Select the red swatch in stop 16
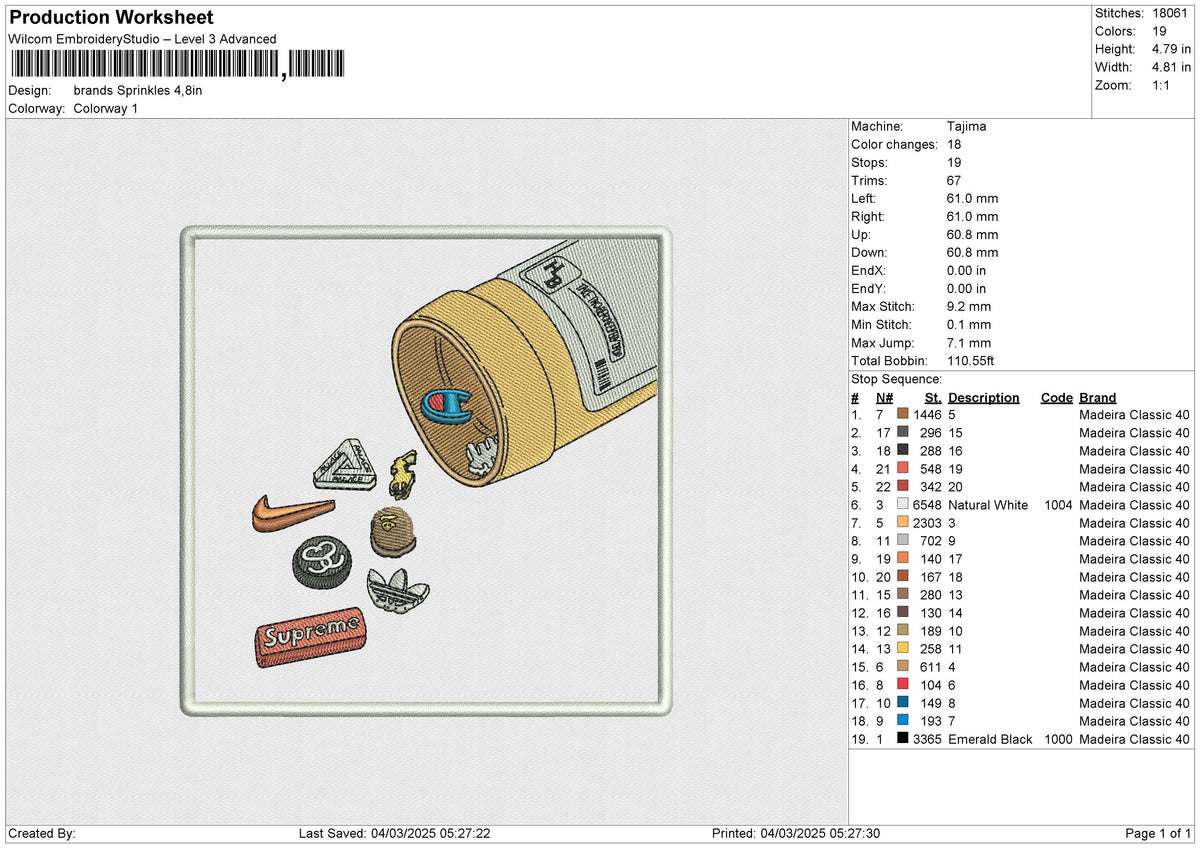 click(903, 685)
